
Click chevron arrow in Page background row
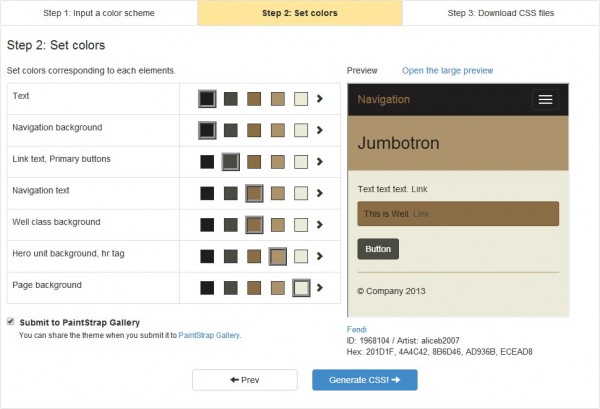pyautogui.click(x=320, y=288)
